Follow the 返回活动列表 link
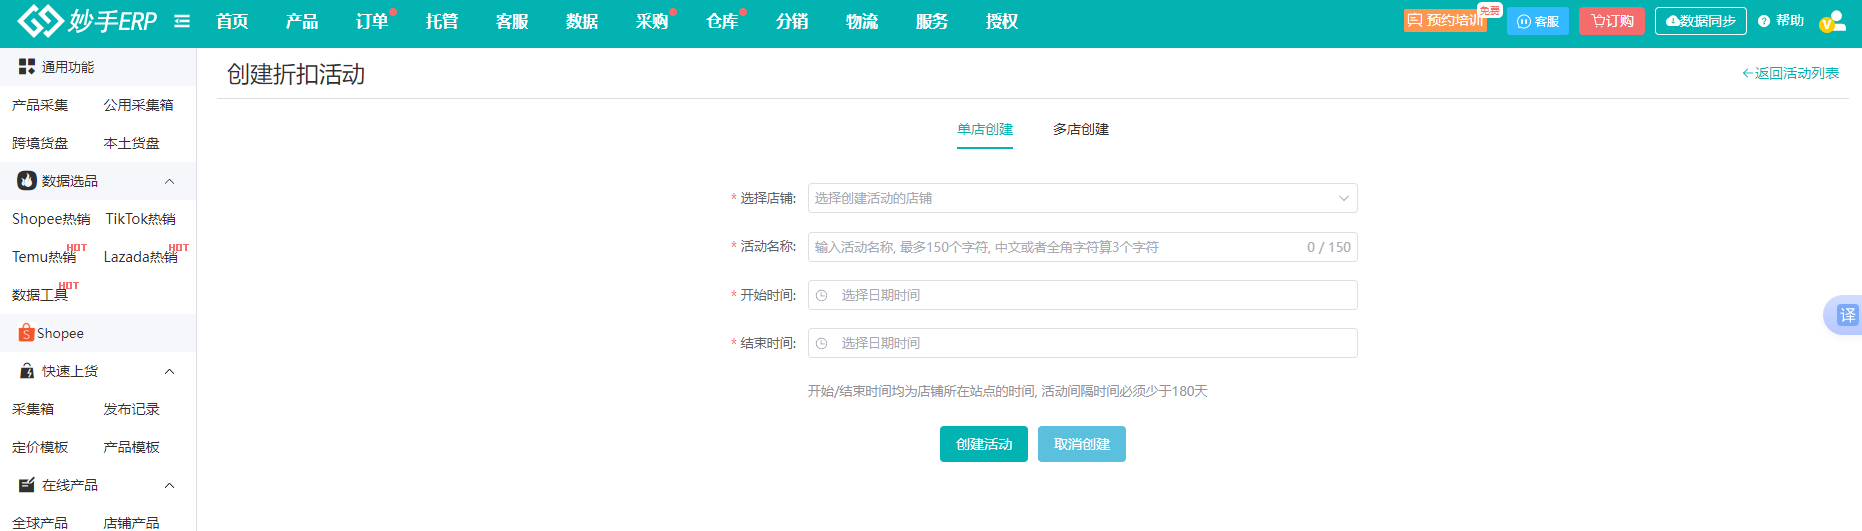1862x531 pixels. coord(1790,73)
